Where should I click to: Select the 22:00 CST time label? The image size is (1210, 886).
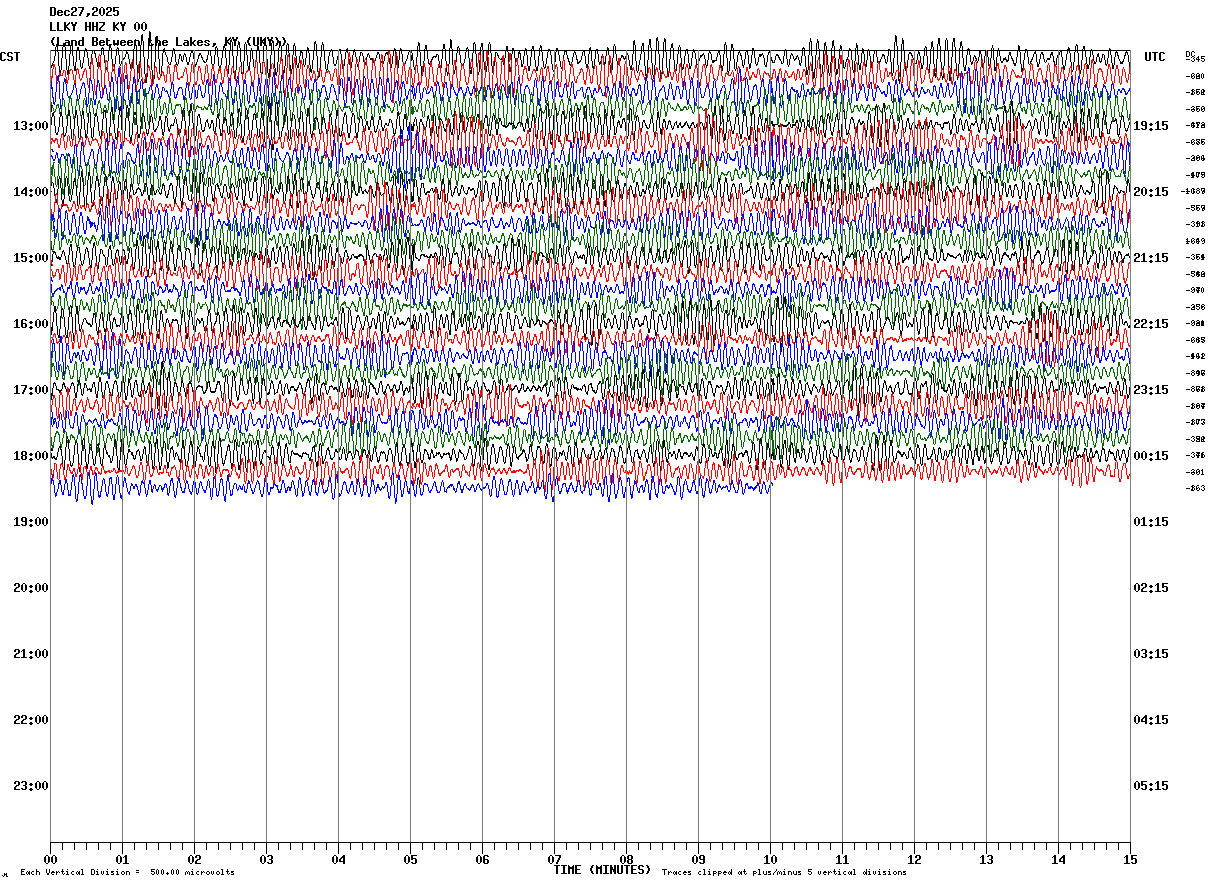pyautogui.click(x=31, y=720)
